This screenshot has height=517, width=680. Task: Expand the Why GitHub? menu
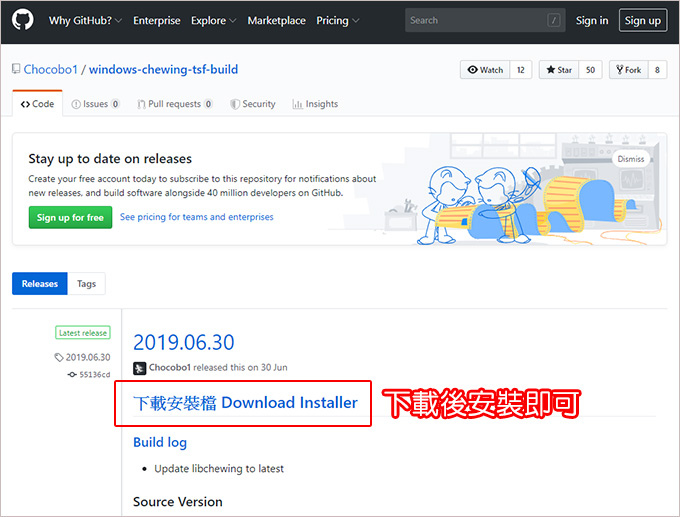point(85,20)
